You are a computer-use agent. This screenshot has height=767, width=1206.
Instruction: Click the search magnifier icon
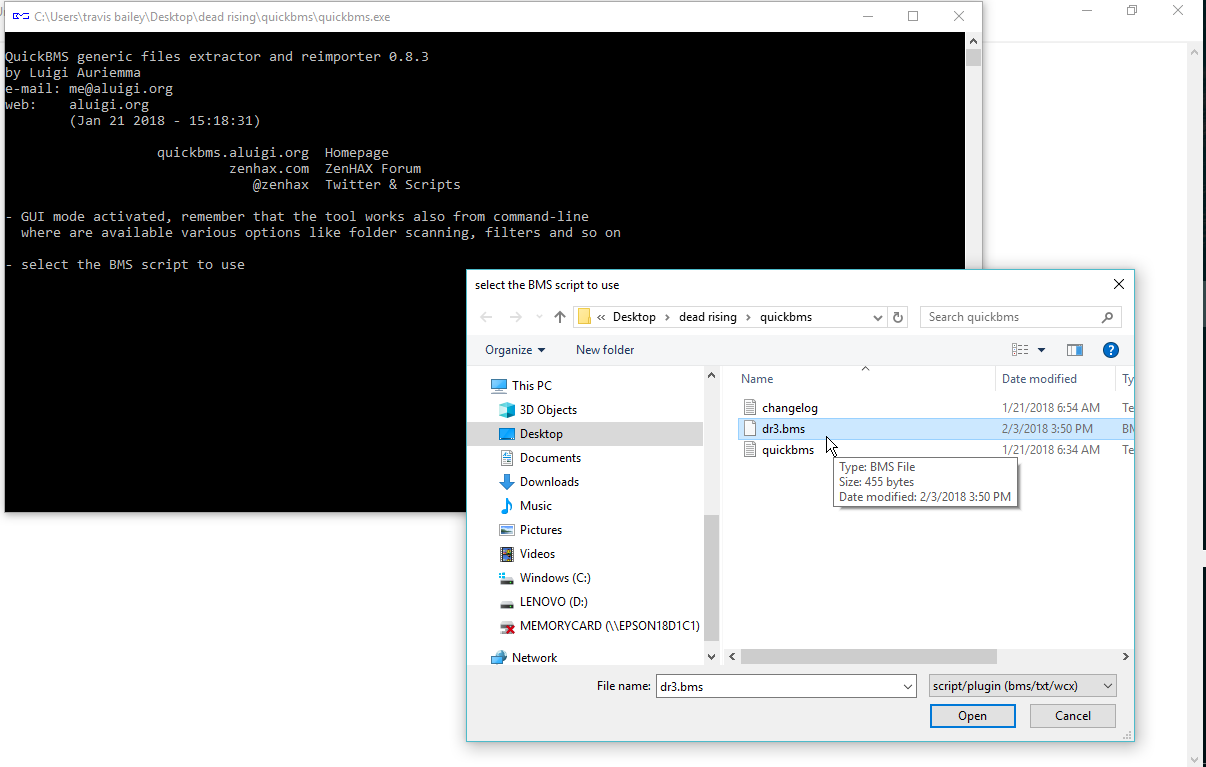click(x=1107, y=317)
